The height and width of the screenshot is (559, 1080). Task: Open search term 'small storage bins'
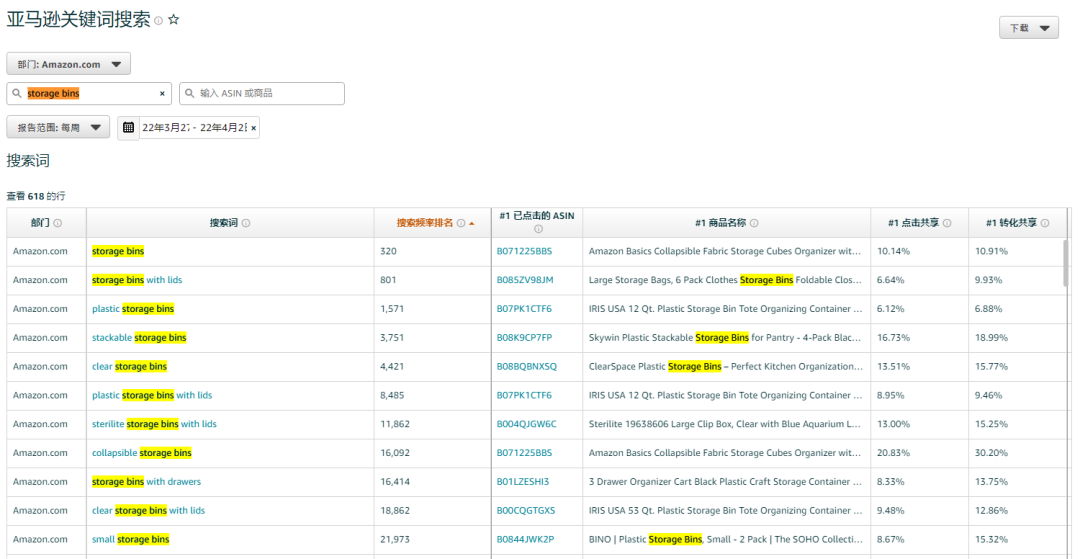pyautogui.click(x=131, y=540)
